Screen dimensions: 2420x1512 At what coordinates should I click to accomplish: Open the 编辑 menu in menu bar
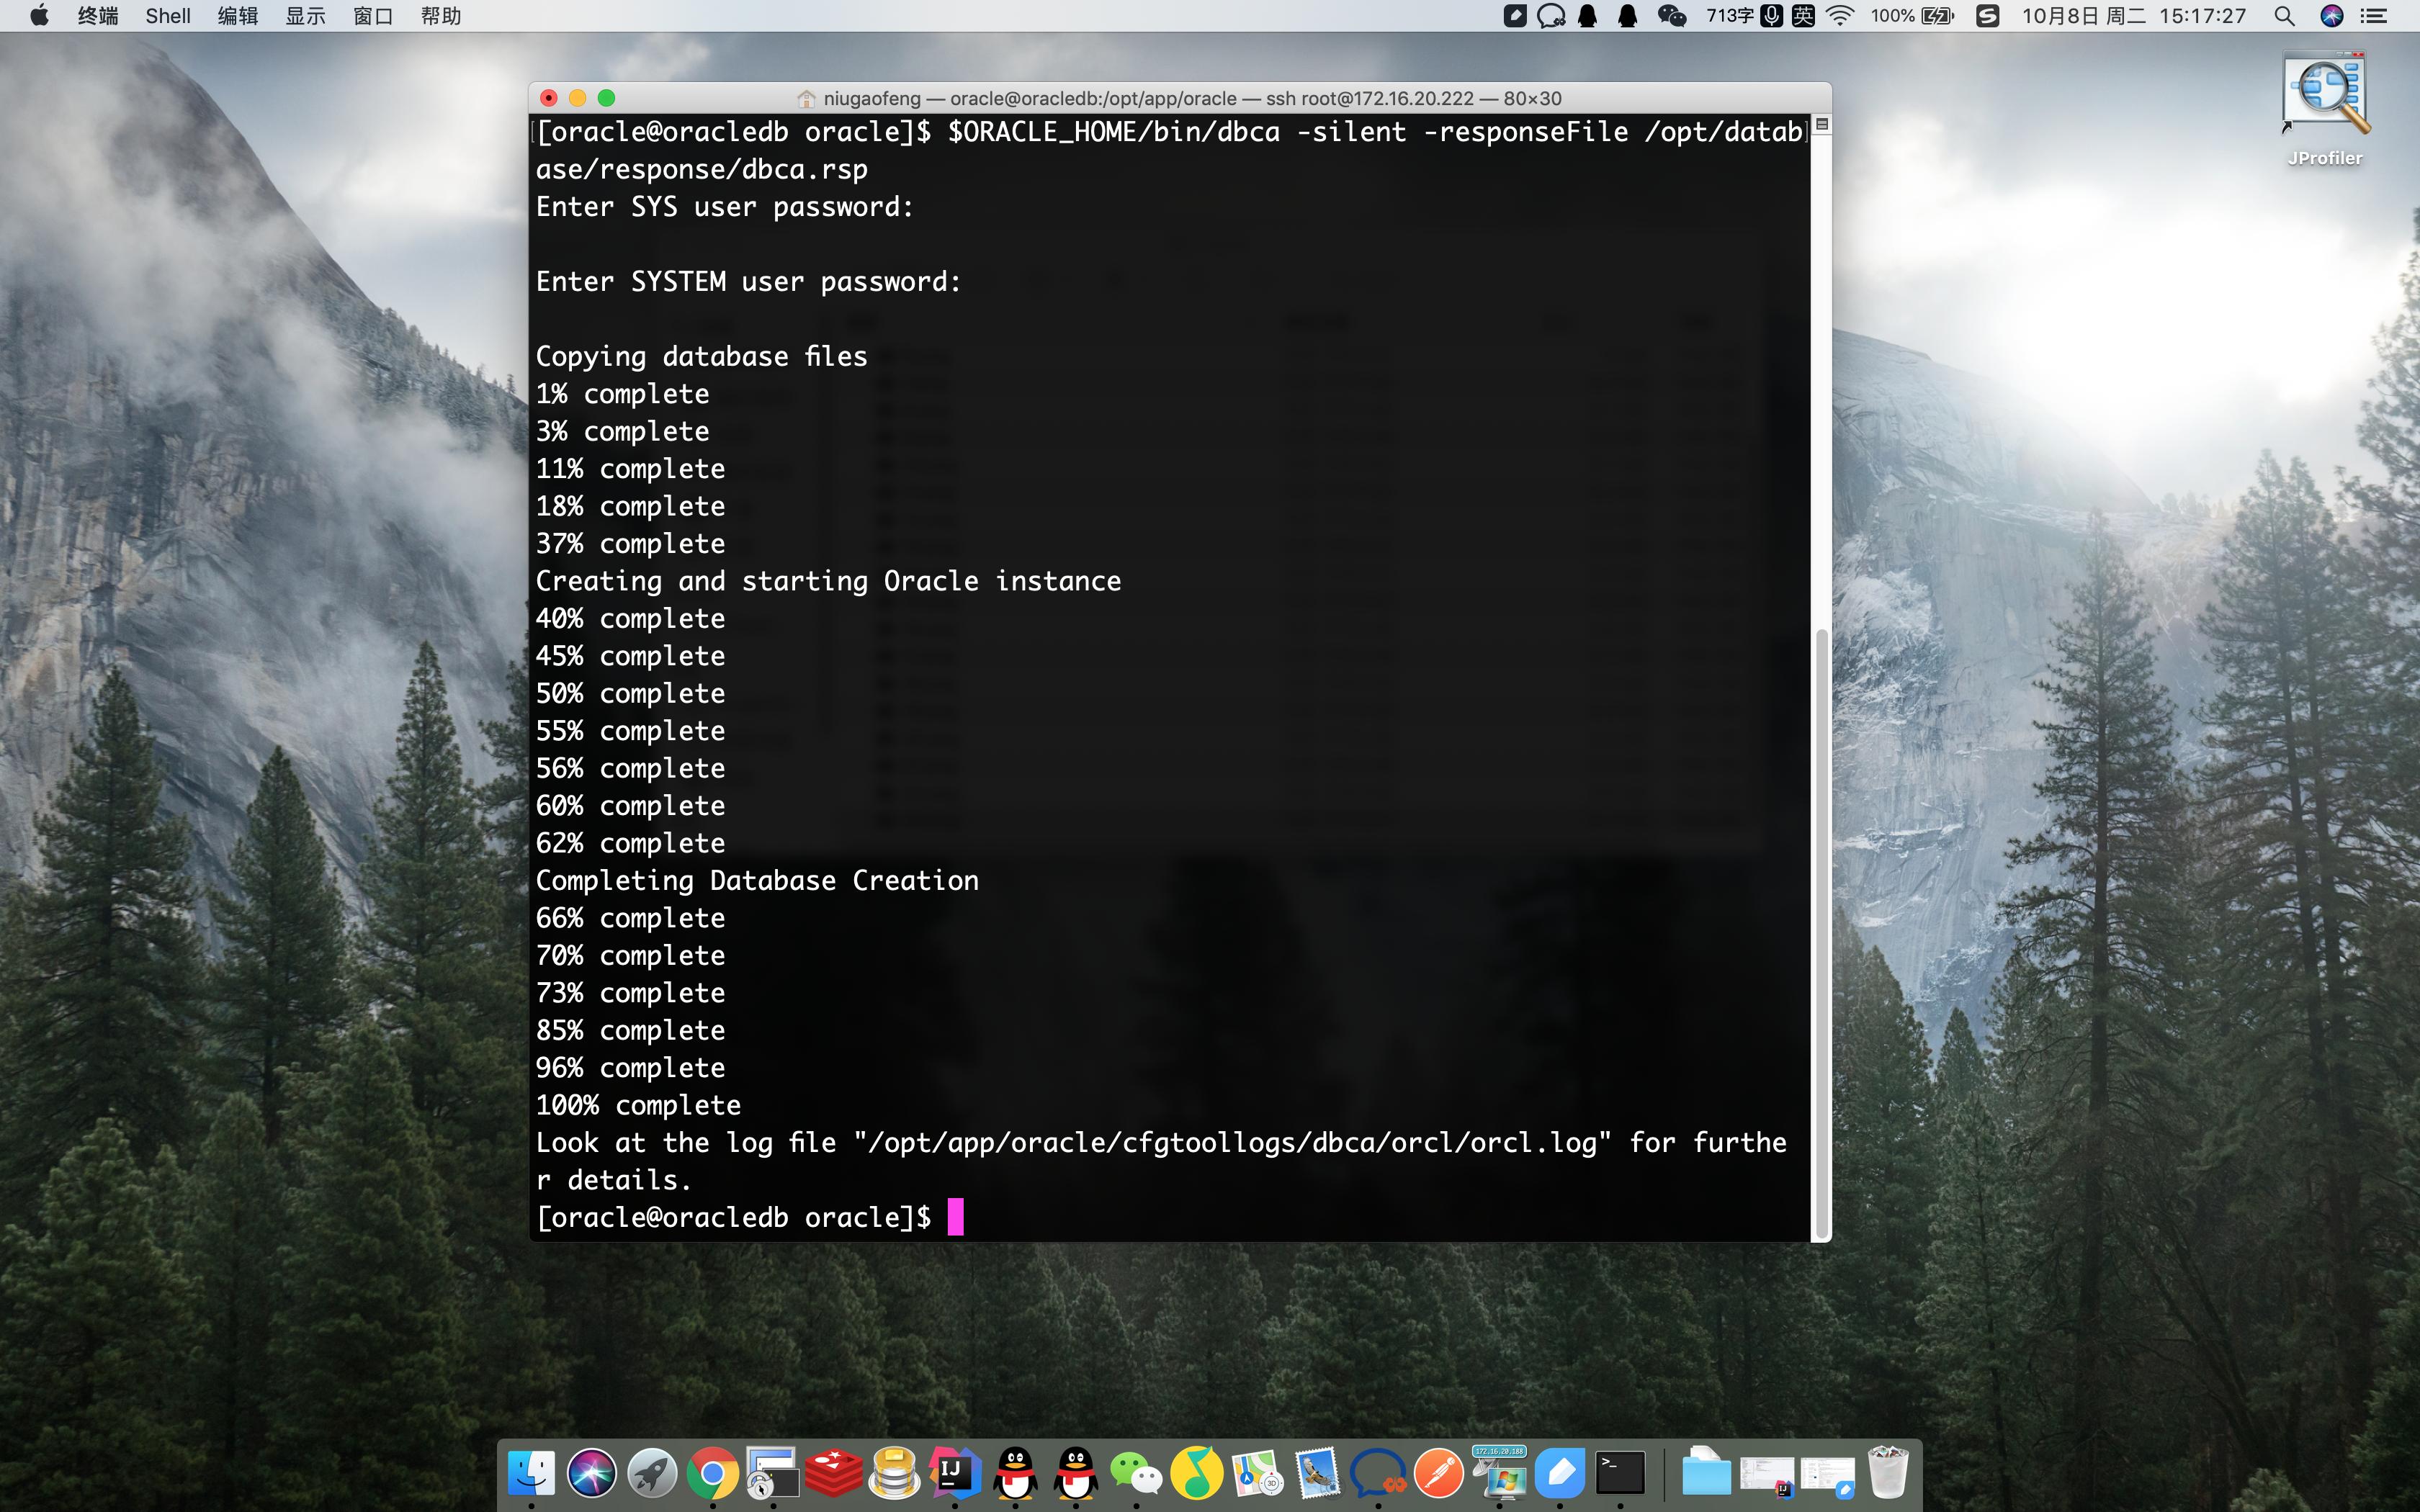coord(237,15)
